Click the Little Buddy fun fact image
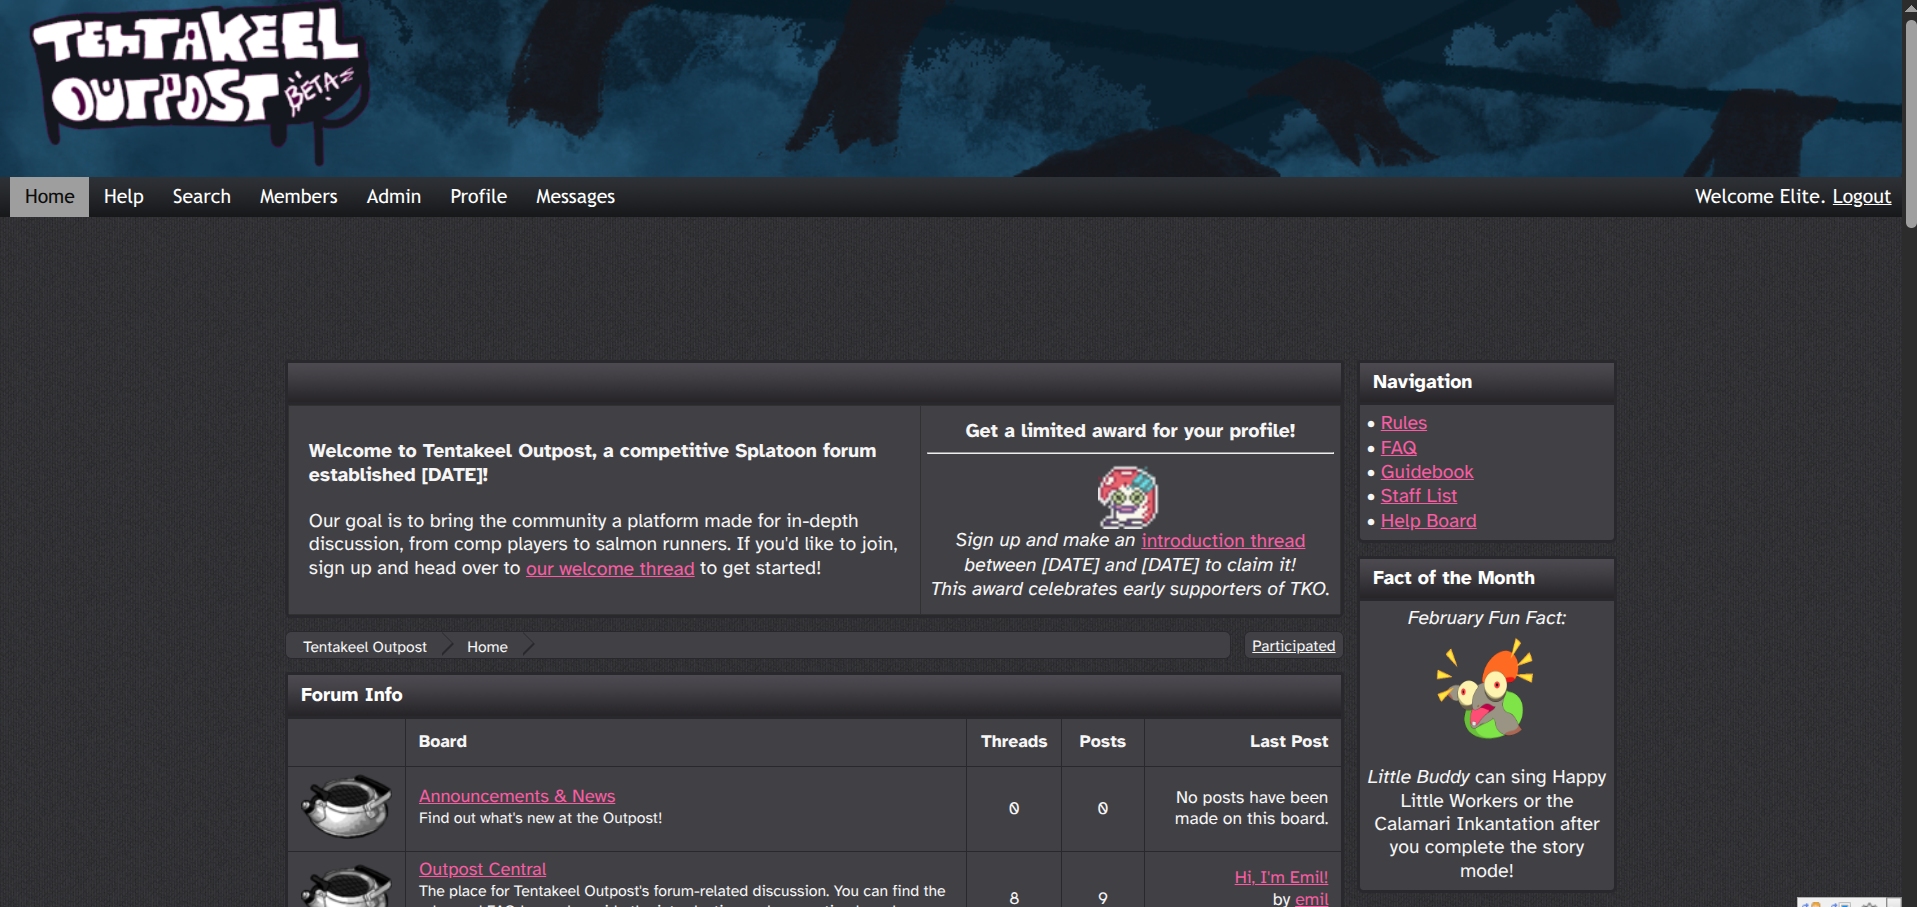1917x907 pixels. click(x=1486, y=690)
